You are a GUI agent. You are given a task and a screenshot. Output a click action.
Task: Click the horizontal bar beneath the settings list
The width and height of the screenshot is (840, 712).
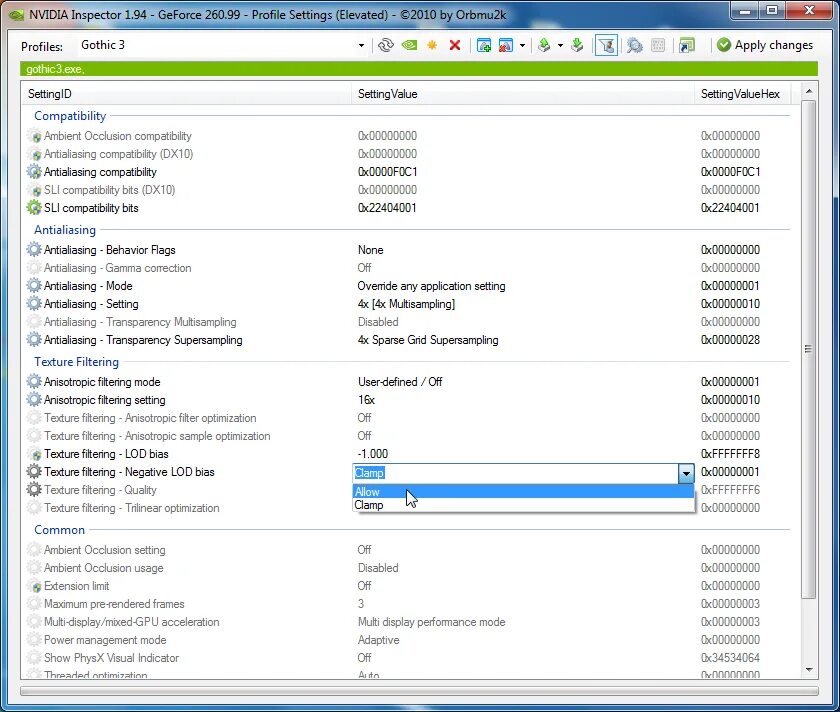click(419, 691)
